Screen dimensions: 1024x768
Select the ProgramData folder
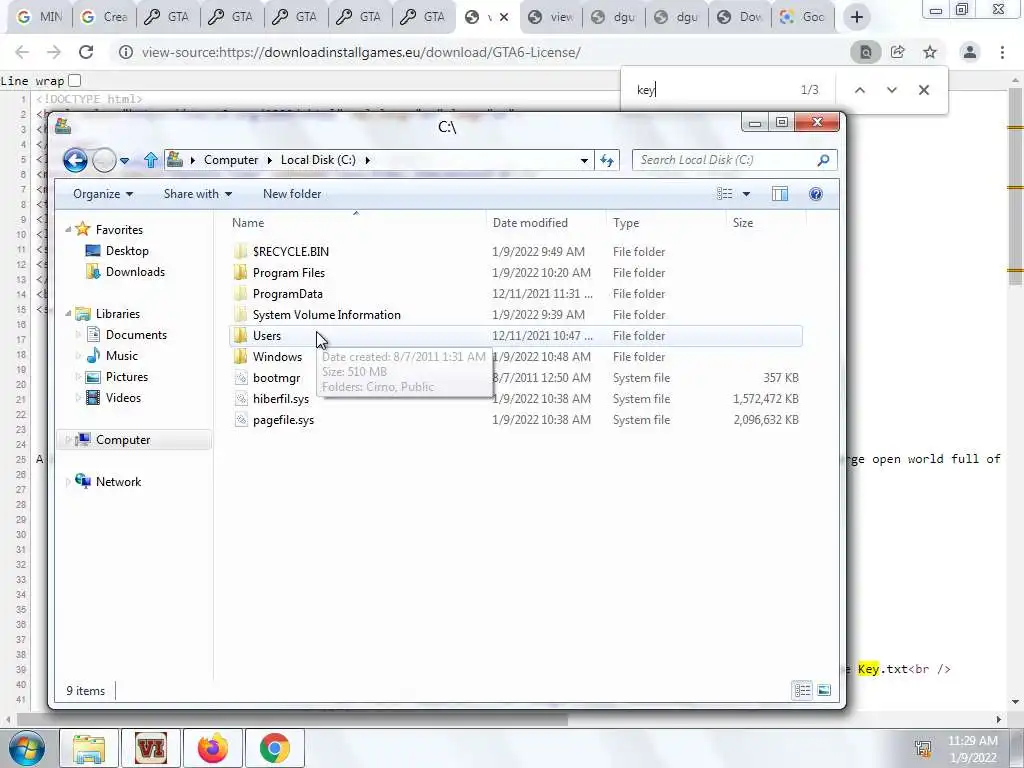pyautogui.click(x=516, y=293)
